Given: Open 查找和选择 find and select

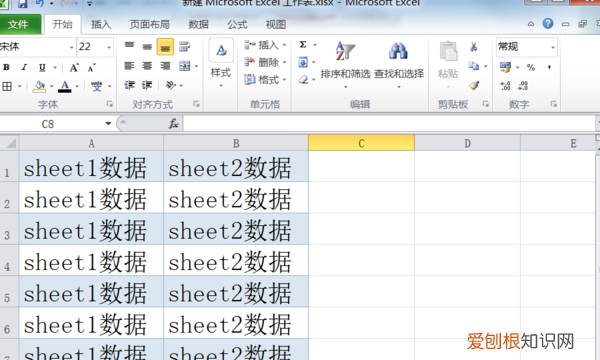Looking at the screenshot, I should 399,64.
